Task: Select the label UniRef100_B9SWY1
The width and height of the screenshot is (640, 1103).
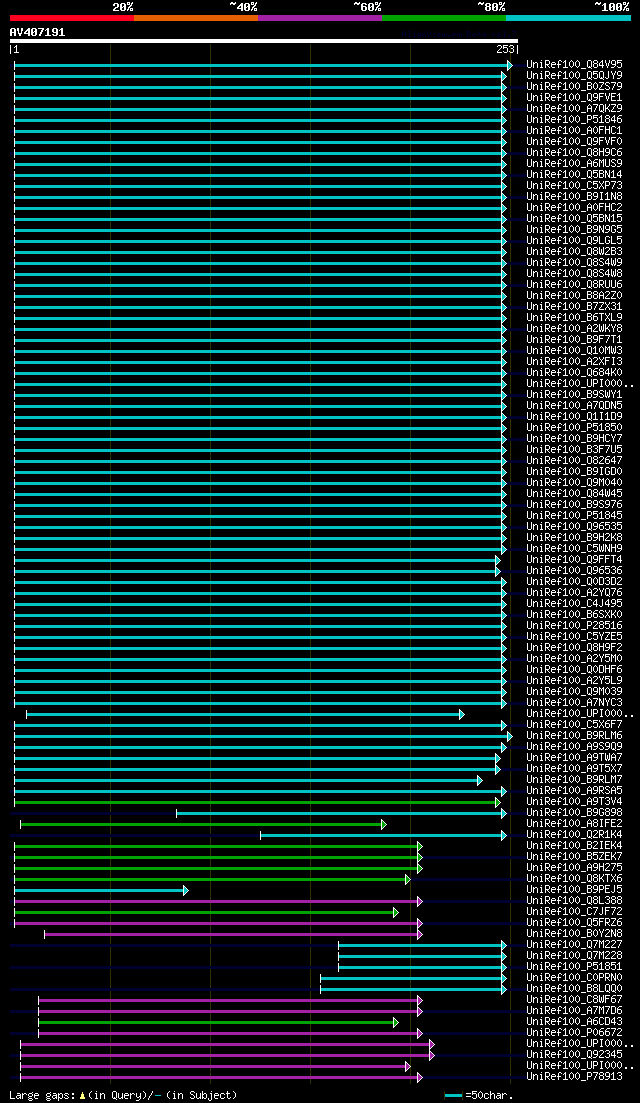Action: [x=574, y=395]
